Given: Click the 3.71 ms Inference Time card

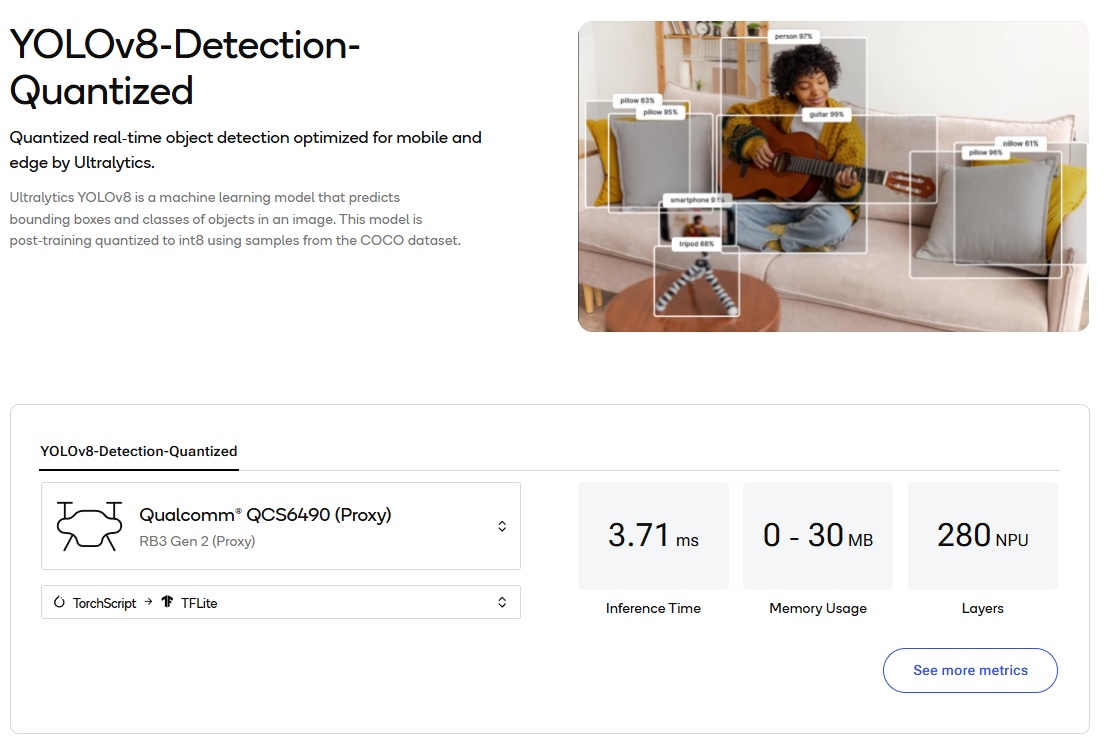Looking at the screenshot, I should click(x=653, y=536).
